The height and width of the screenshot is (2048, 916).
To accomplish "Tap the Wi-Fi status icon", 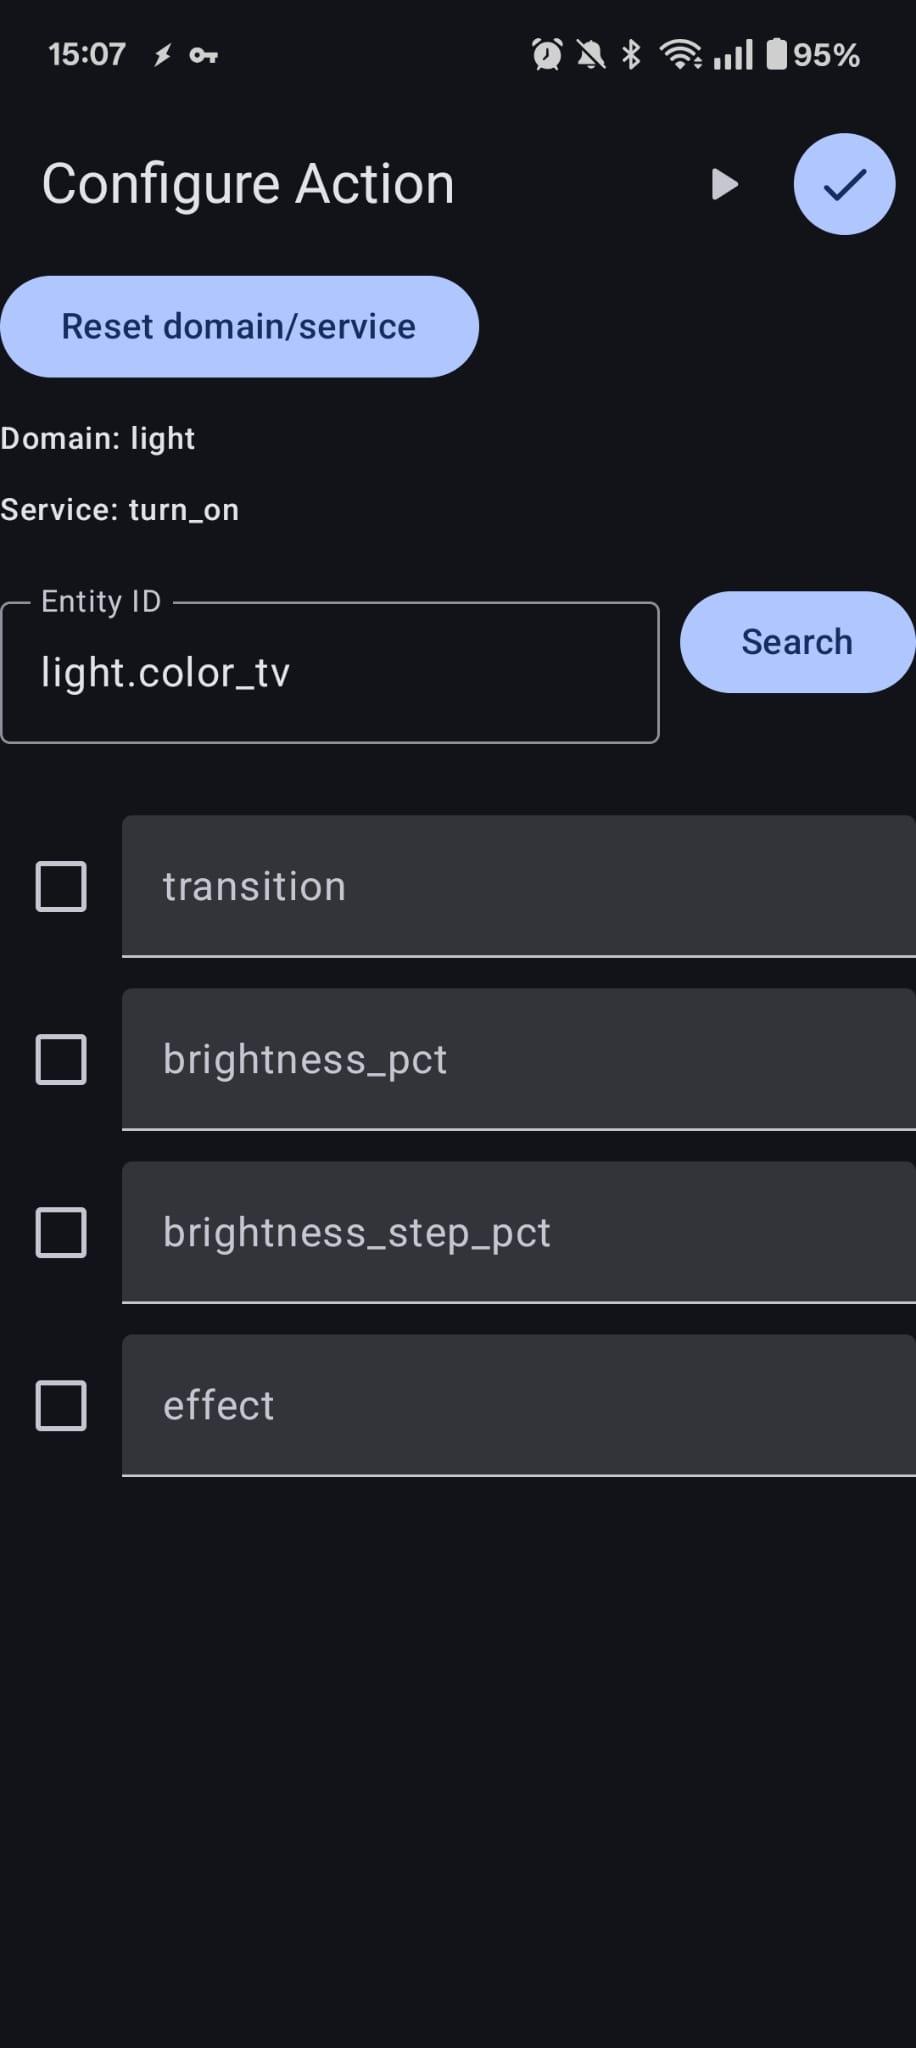I will click(x=680, y=55).
